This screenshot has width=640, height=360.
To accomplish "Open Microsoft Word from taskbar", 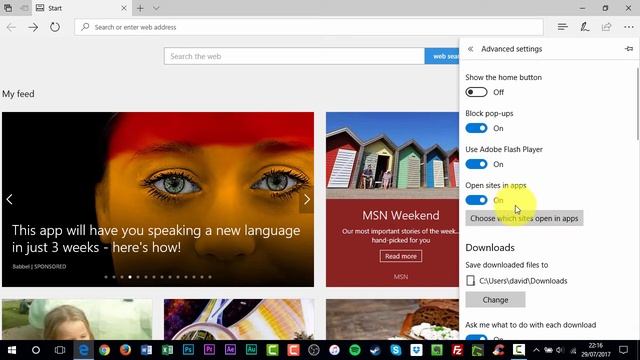I will pos(146,350).
